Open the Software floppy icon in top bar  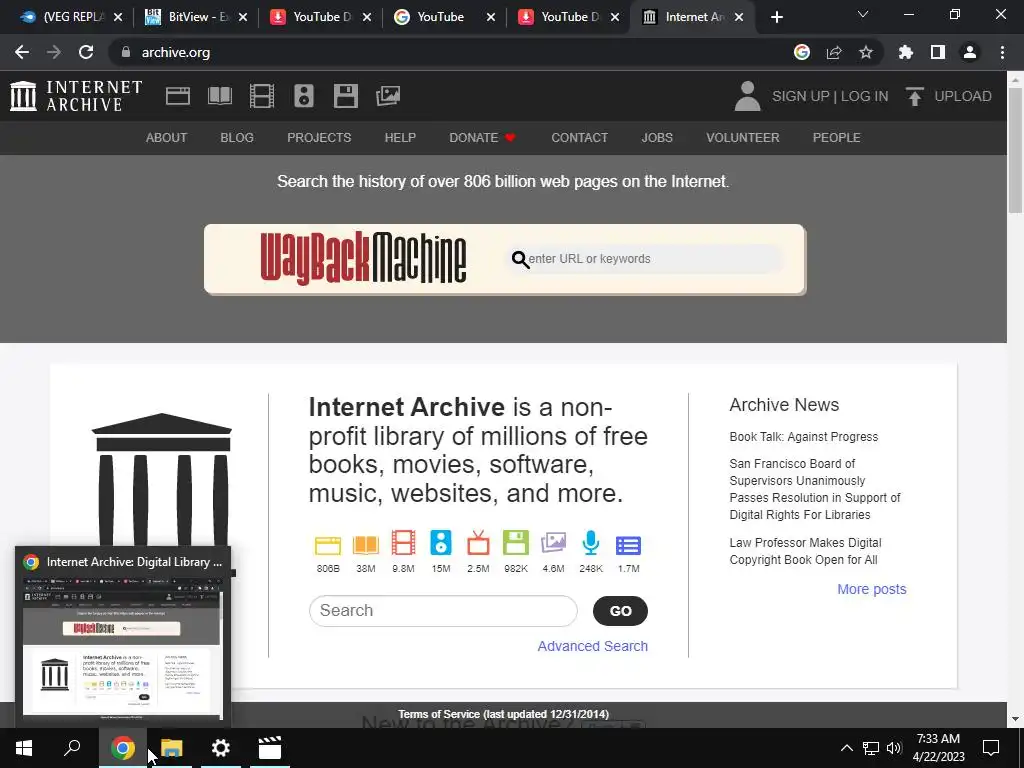click(345, 96)
